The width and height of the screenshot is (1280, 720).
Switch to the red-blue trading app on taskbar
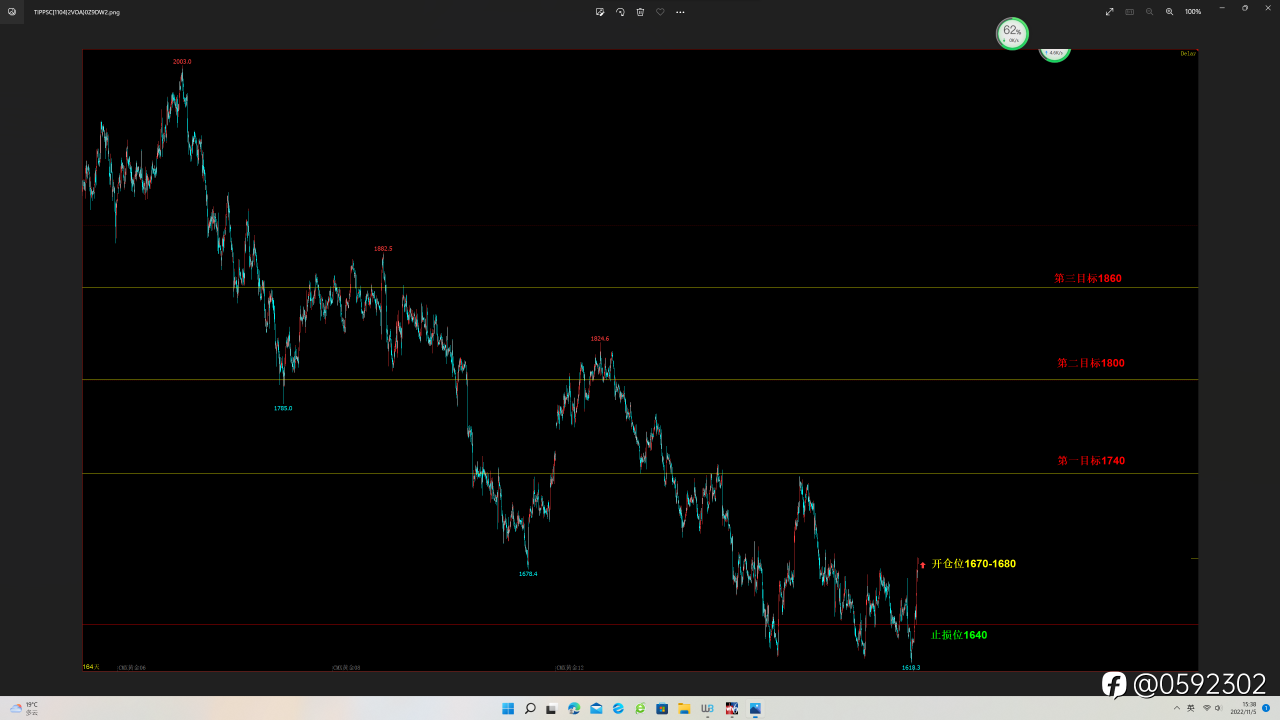tap(732, 709)
